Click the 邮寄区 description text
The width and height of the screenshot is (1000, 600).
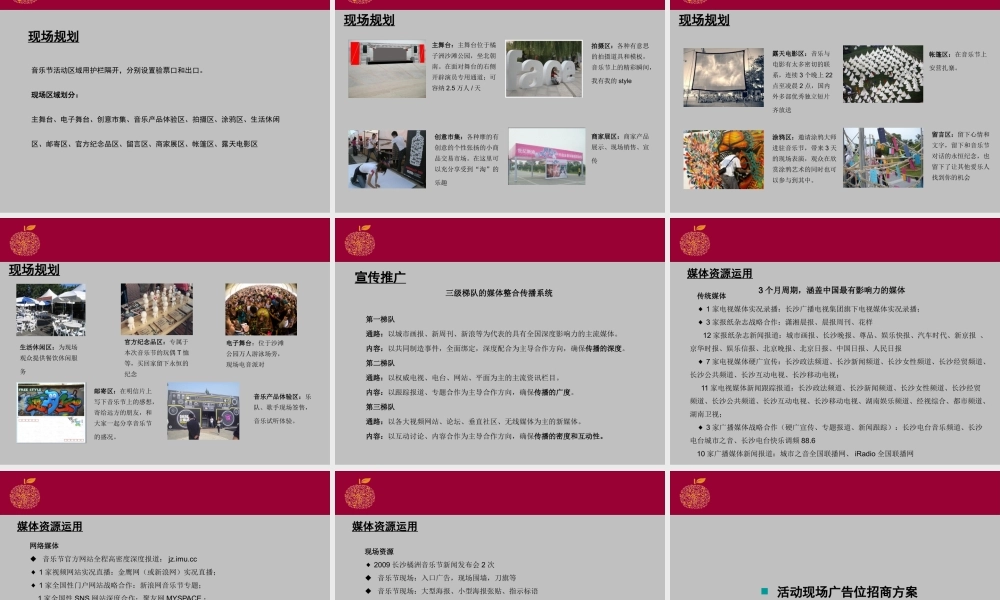(124, 414)
